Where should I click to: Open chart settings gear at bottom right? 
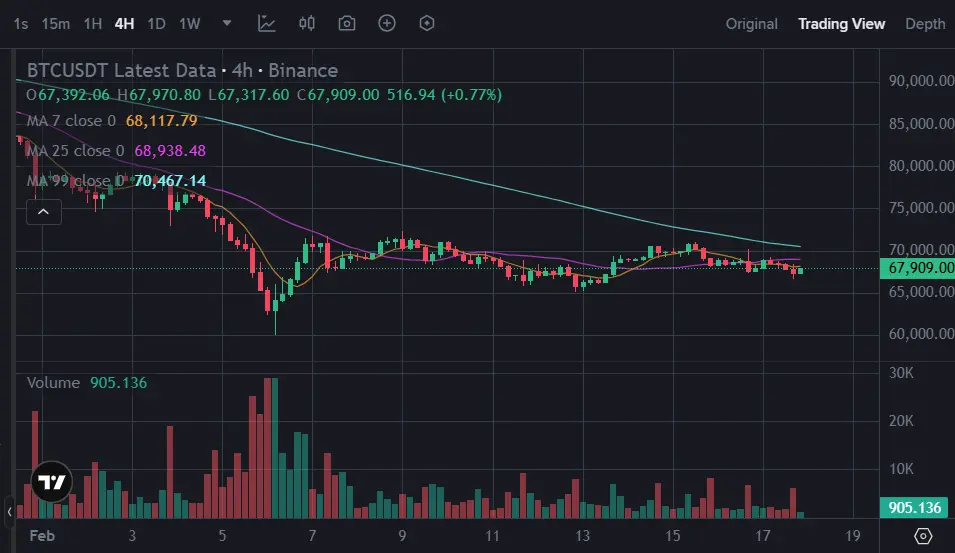[x=923, y=536]
